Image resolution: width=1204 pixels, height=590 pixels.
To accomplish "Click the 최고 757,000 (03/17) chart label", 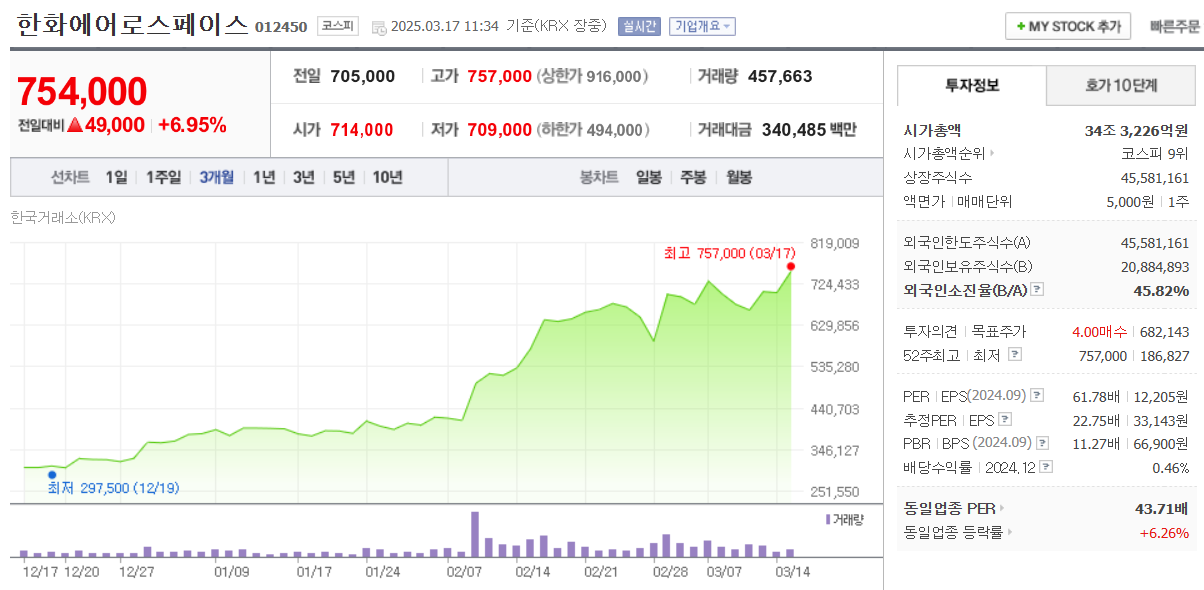I will [731, 253].
